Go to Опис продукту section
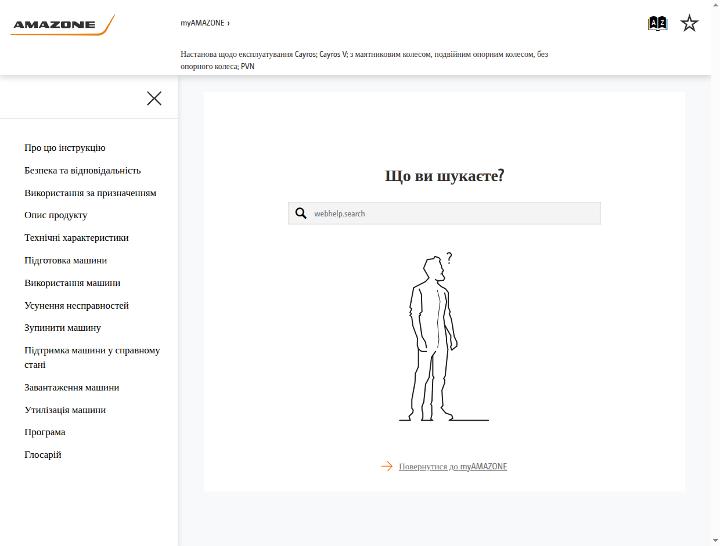The height and width of the screenshot is (546, 720). [56, 215]
